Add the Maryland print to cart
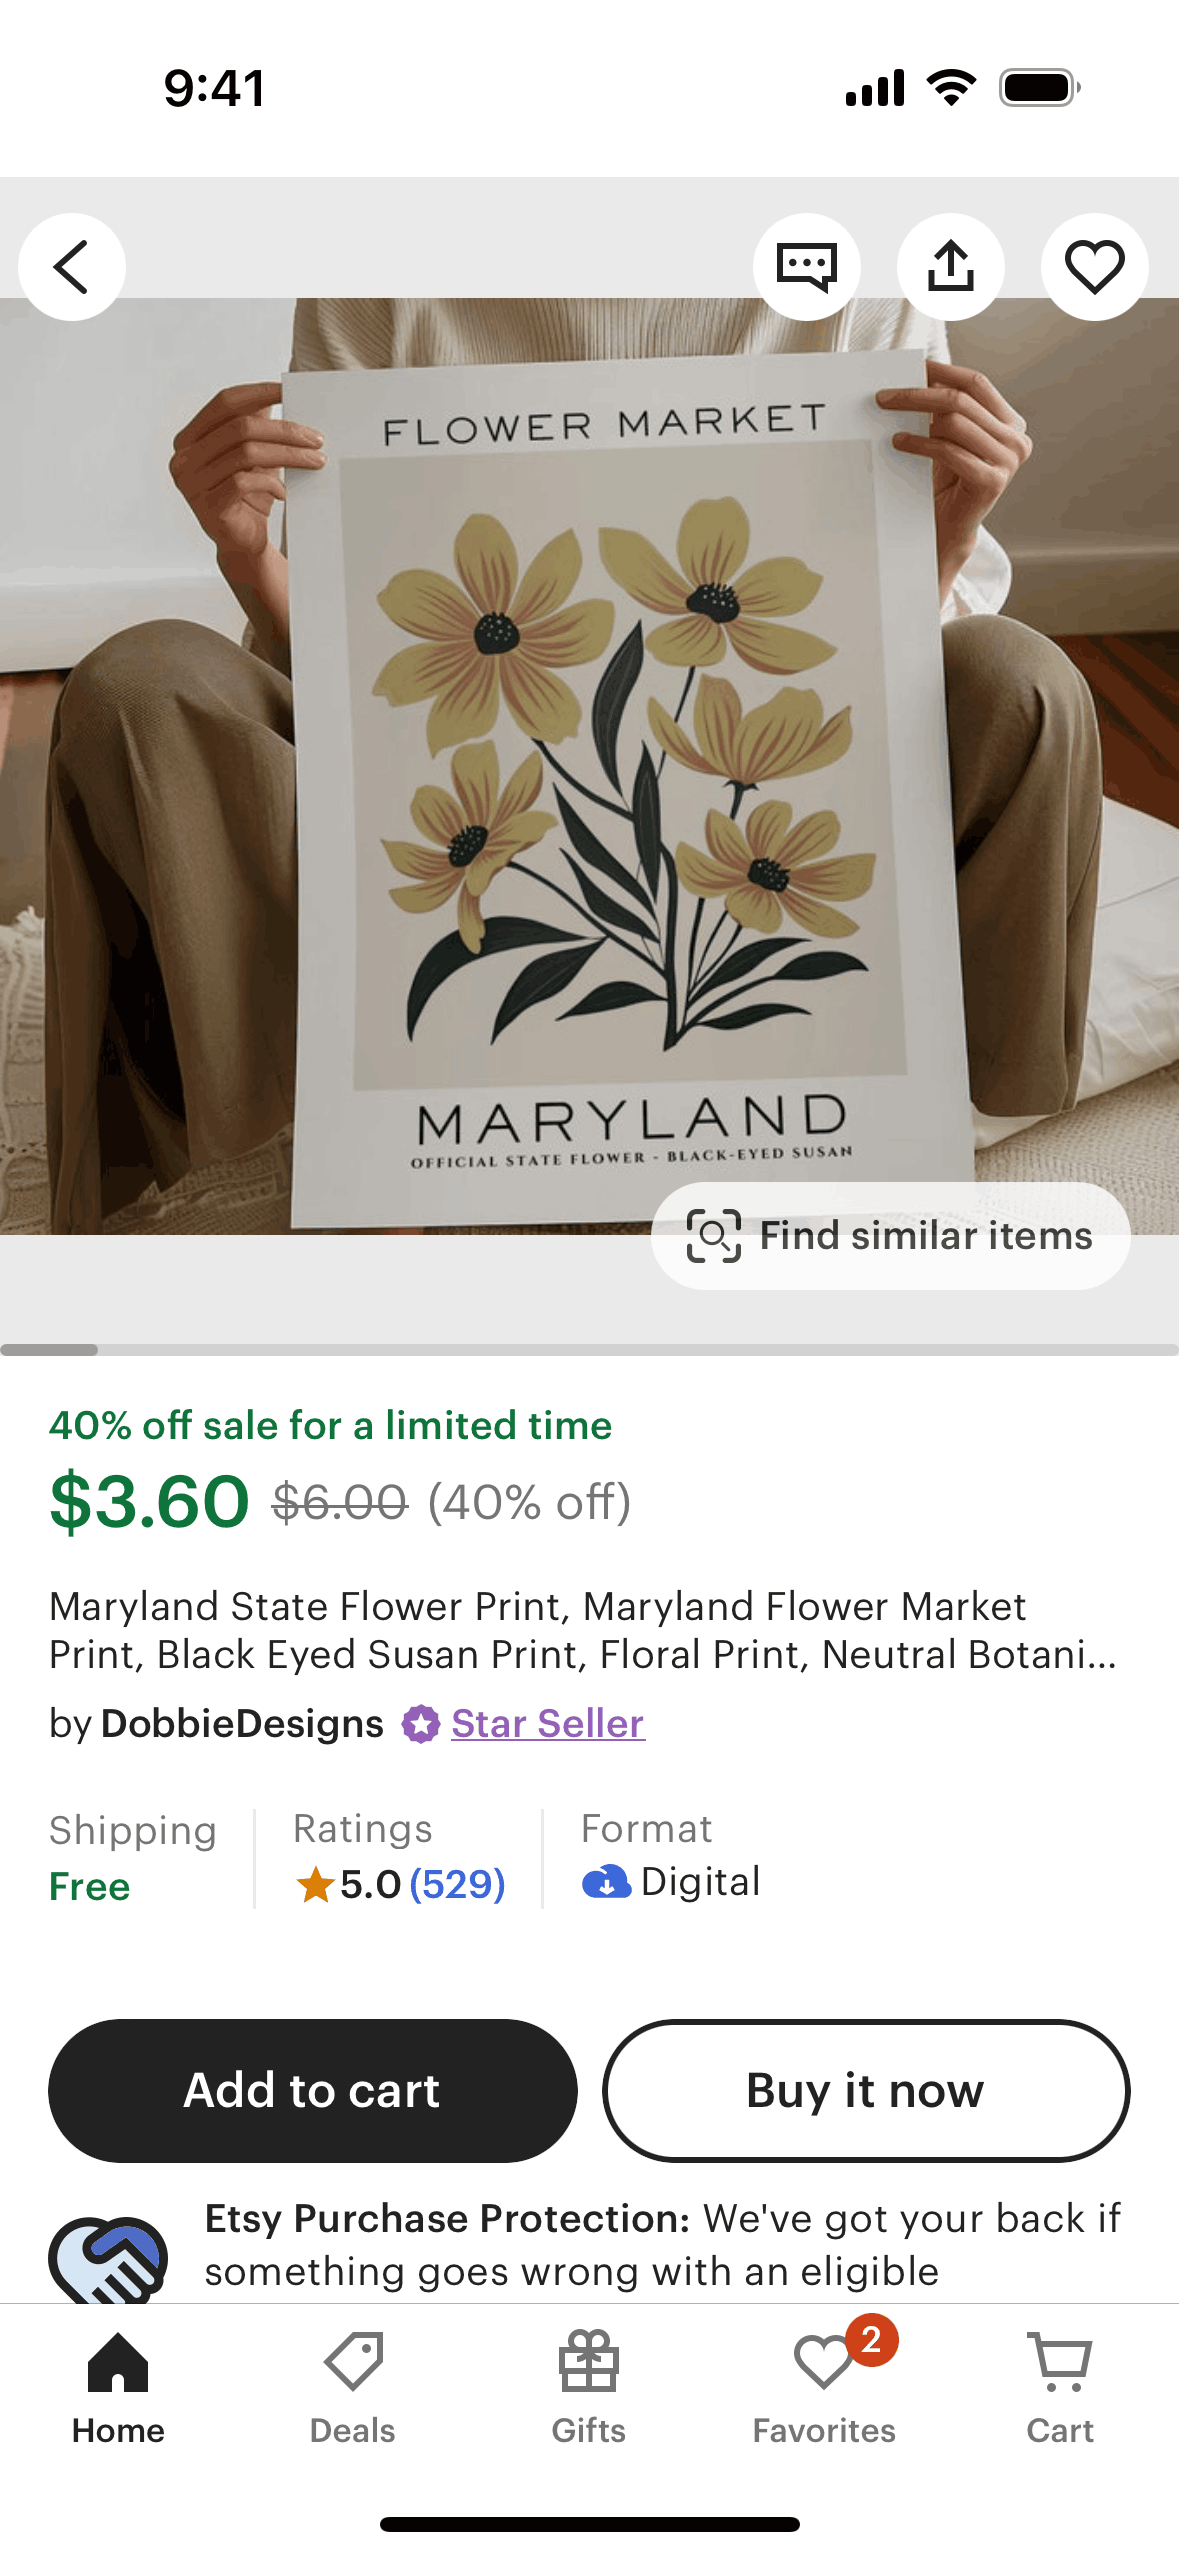This screenshot has width=1179, height=2556. click(312, 2091)
